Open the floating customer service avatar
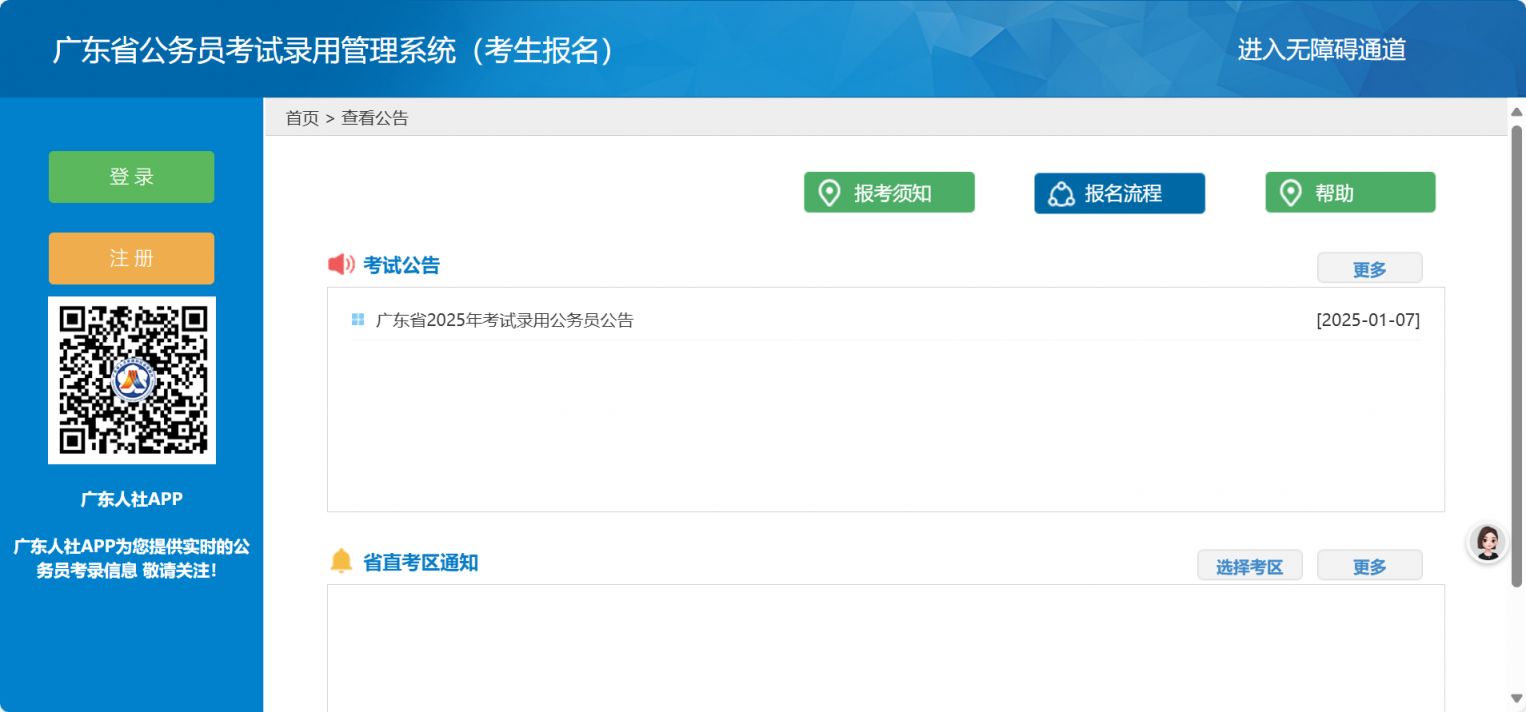1526x712 pixels. [1486, 542]
